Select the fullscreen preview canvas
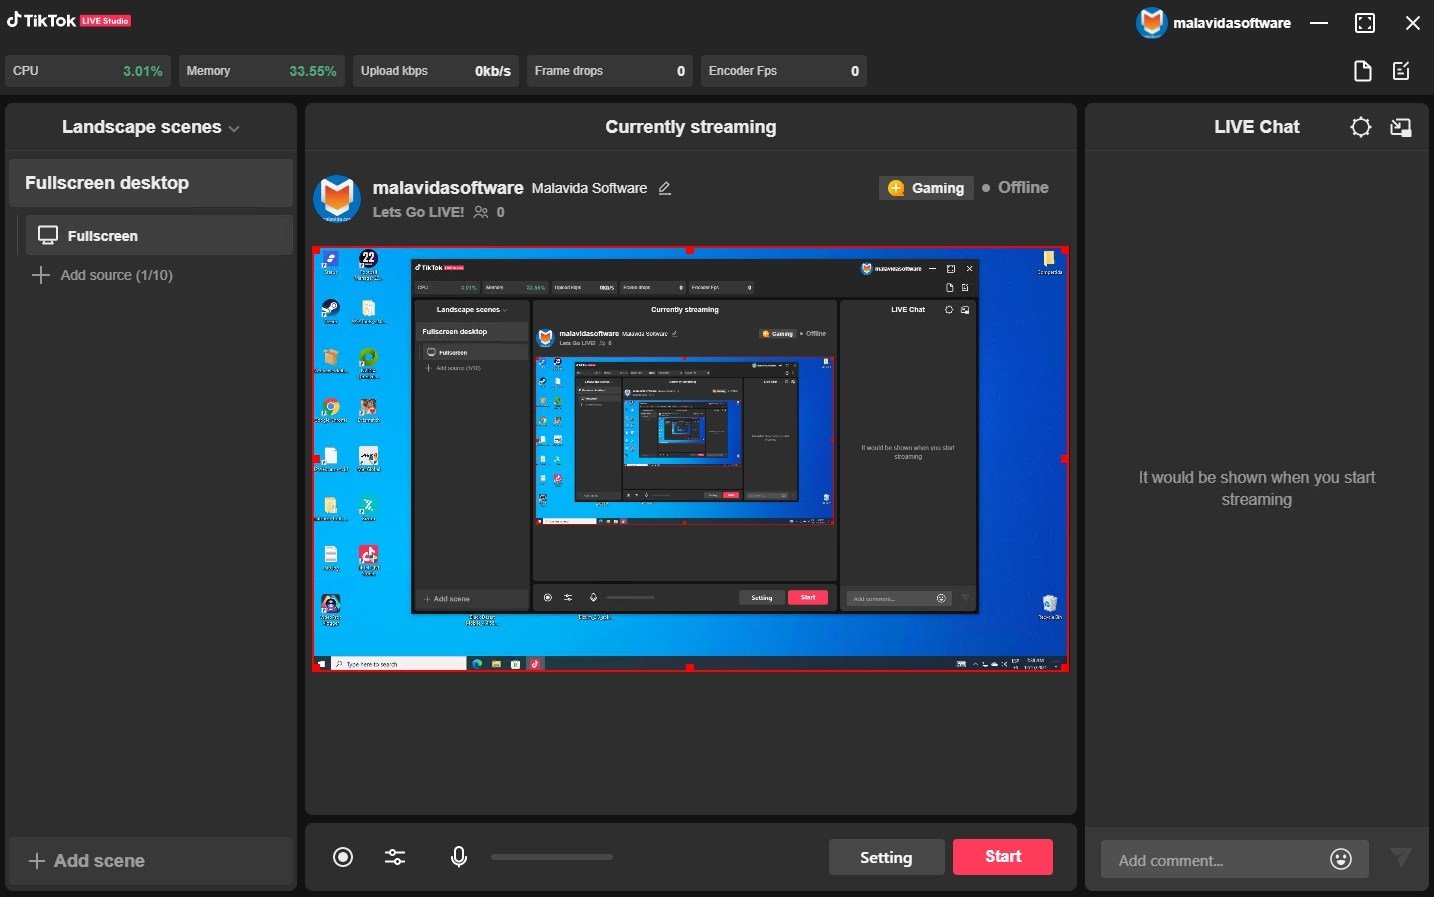 click(690, 459)
